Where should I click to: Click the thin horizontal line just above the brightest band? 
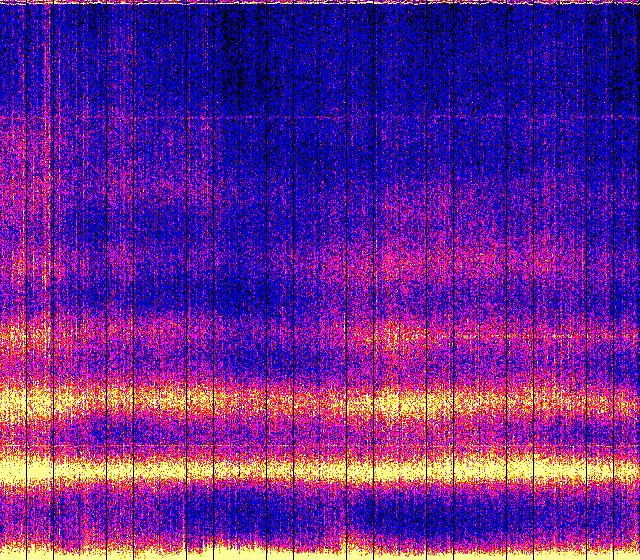click(320, 446)
